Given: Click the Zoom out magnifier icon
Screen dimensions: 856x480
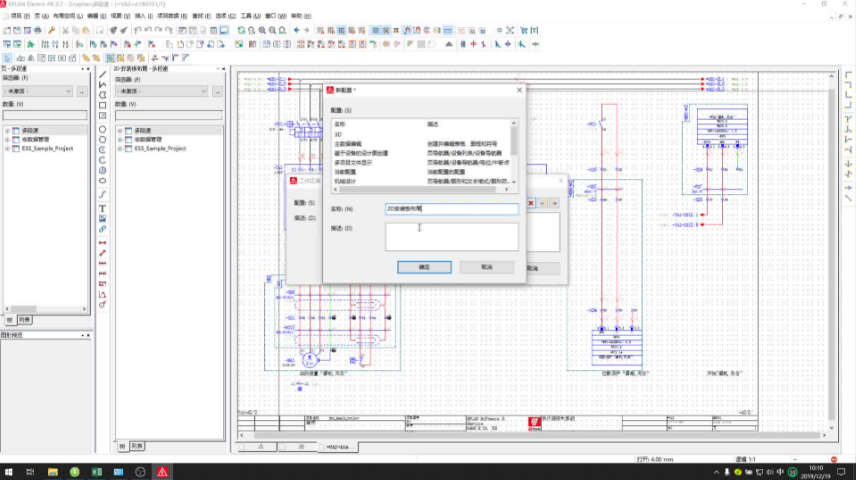Looking at the screenshot, I should click(x=272, y=31).
